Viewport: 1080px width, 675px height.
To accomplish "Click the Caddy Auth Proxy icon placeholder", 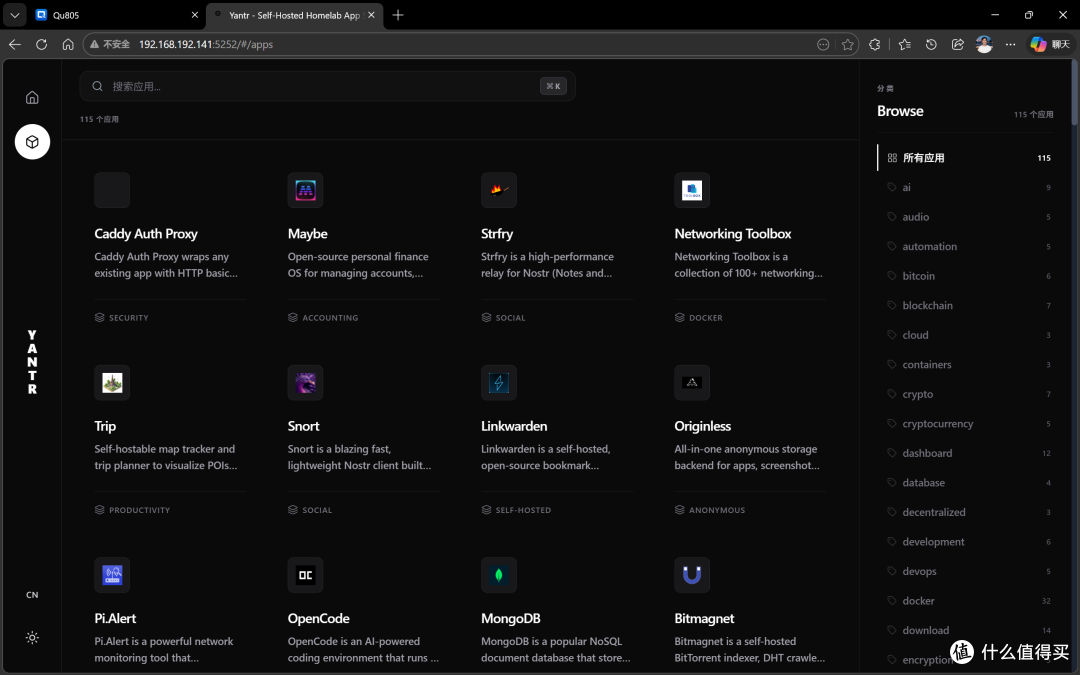I will pos(112,190).
